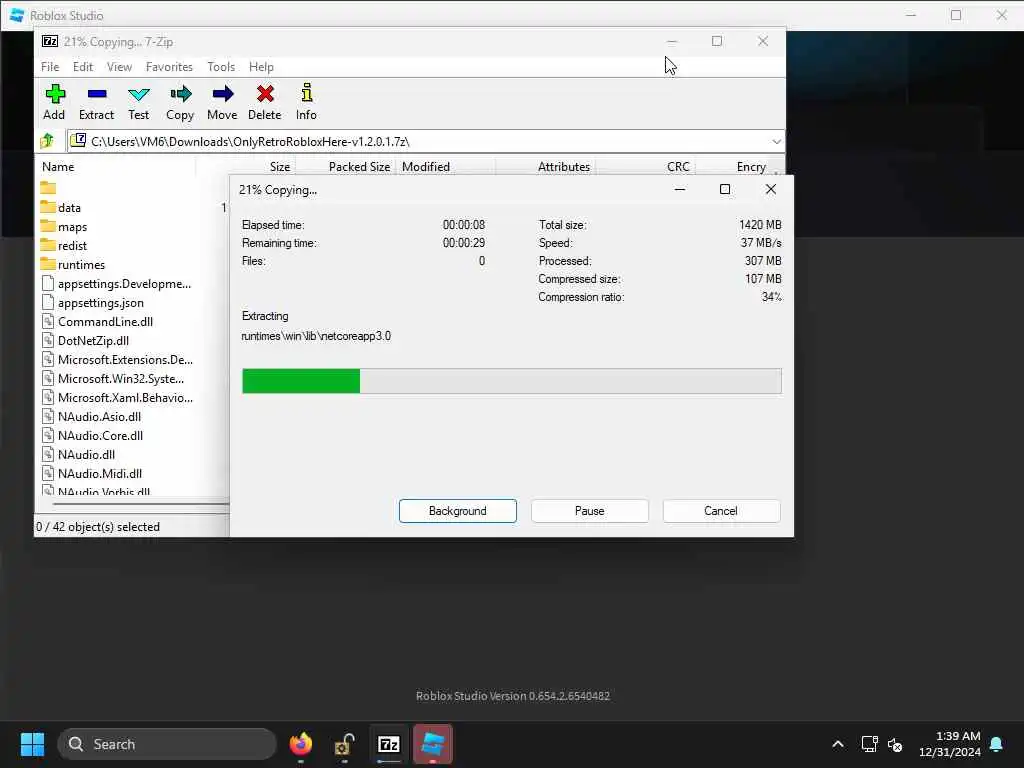Screen dimensions: 1024x768
Task: Sort by the Packed Size column header
Action: (x=359, y=167)
